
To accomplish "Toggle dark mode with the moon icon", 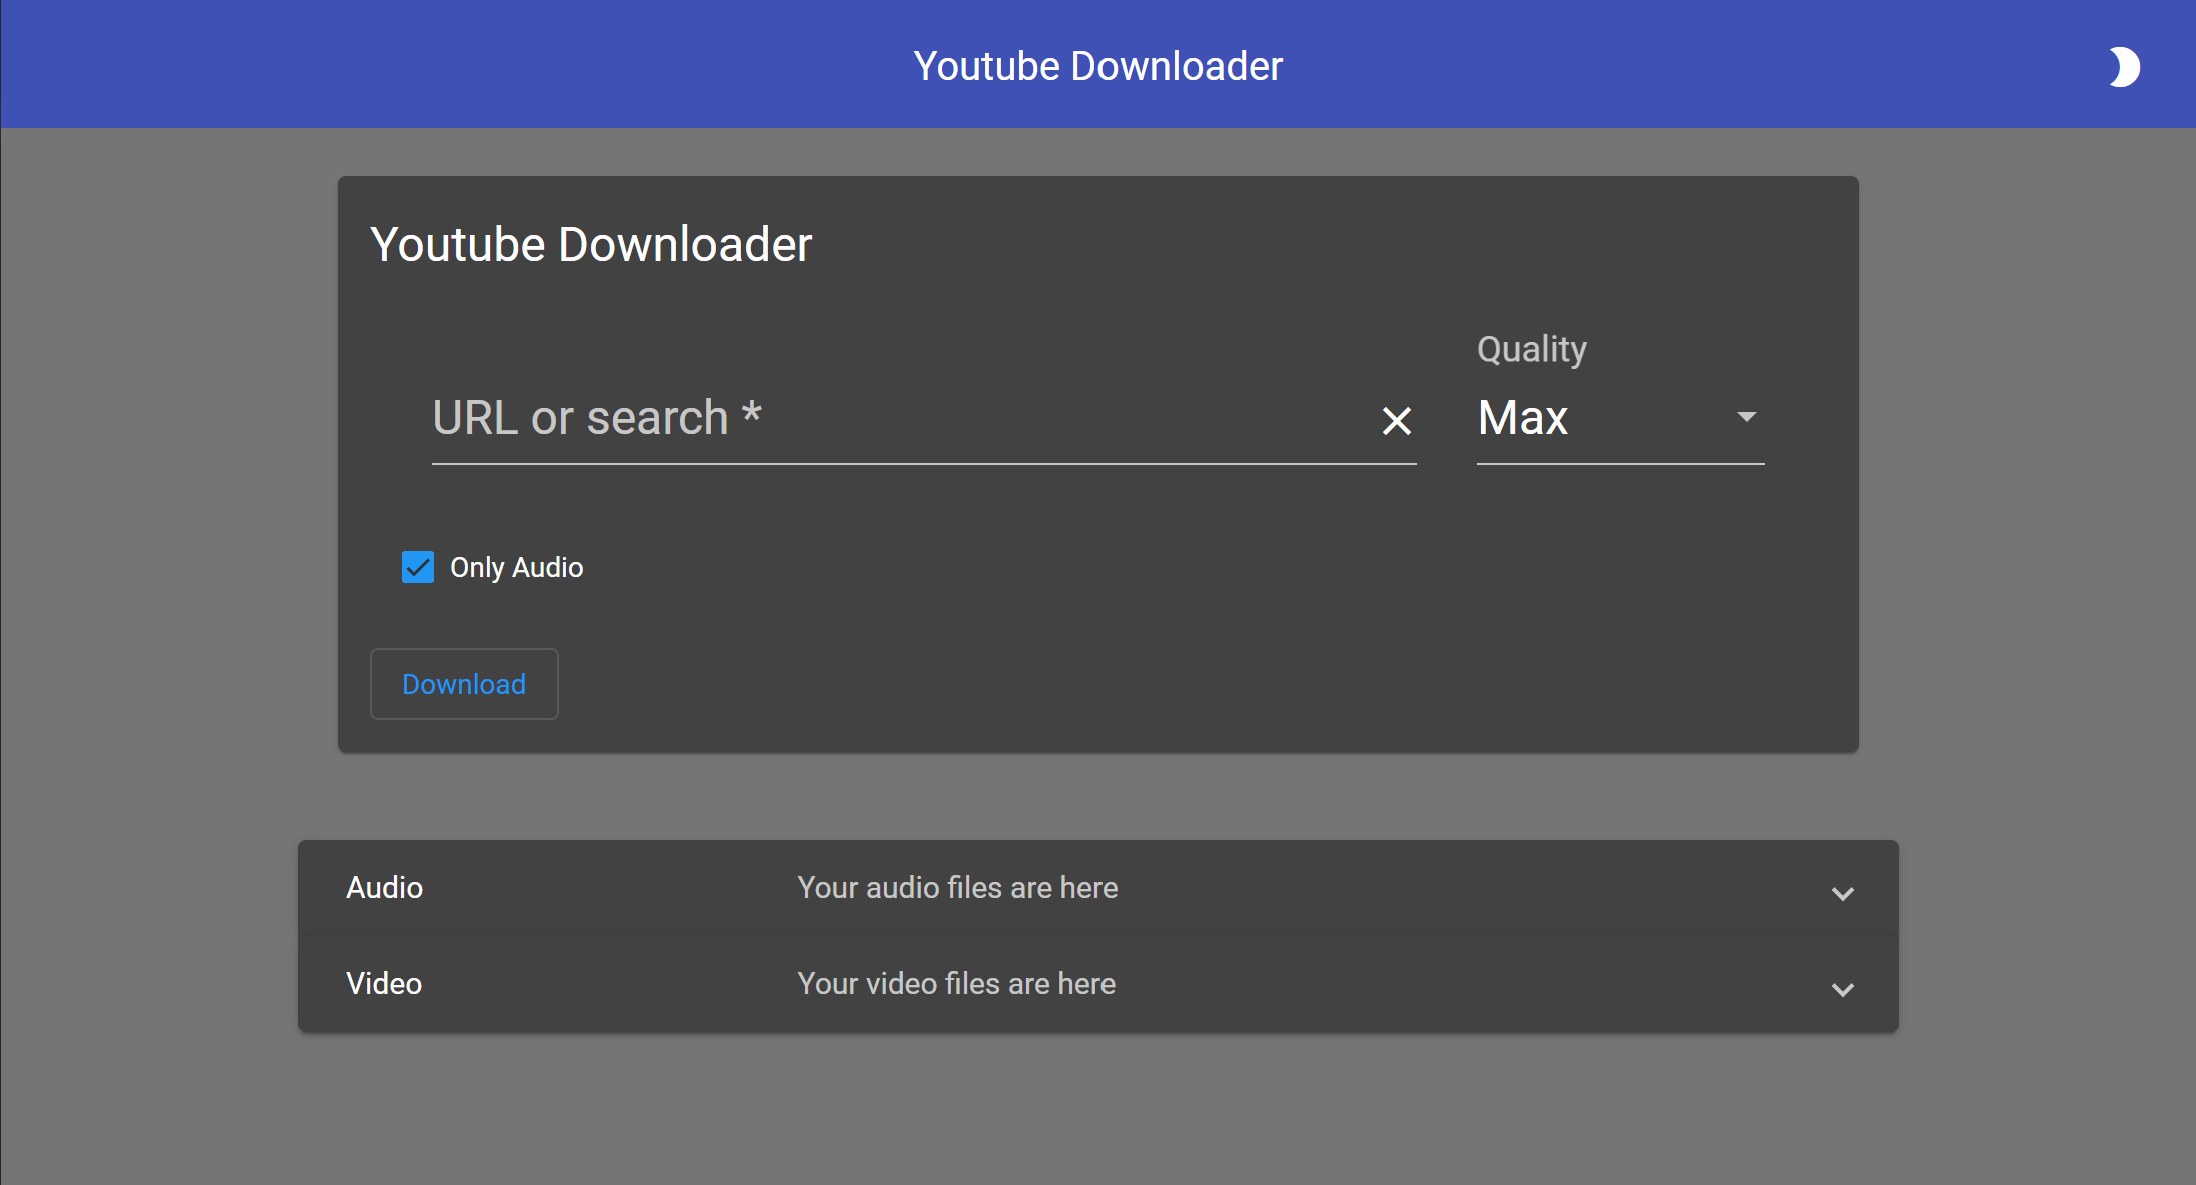I will tap(2124, 67).
